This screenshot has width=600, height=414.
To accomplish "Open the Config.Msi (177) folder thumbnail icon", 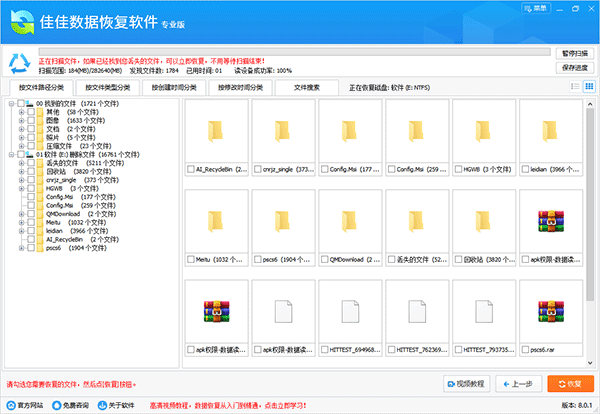I will [x=349, y=131].
